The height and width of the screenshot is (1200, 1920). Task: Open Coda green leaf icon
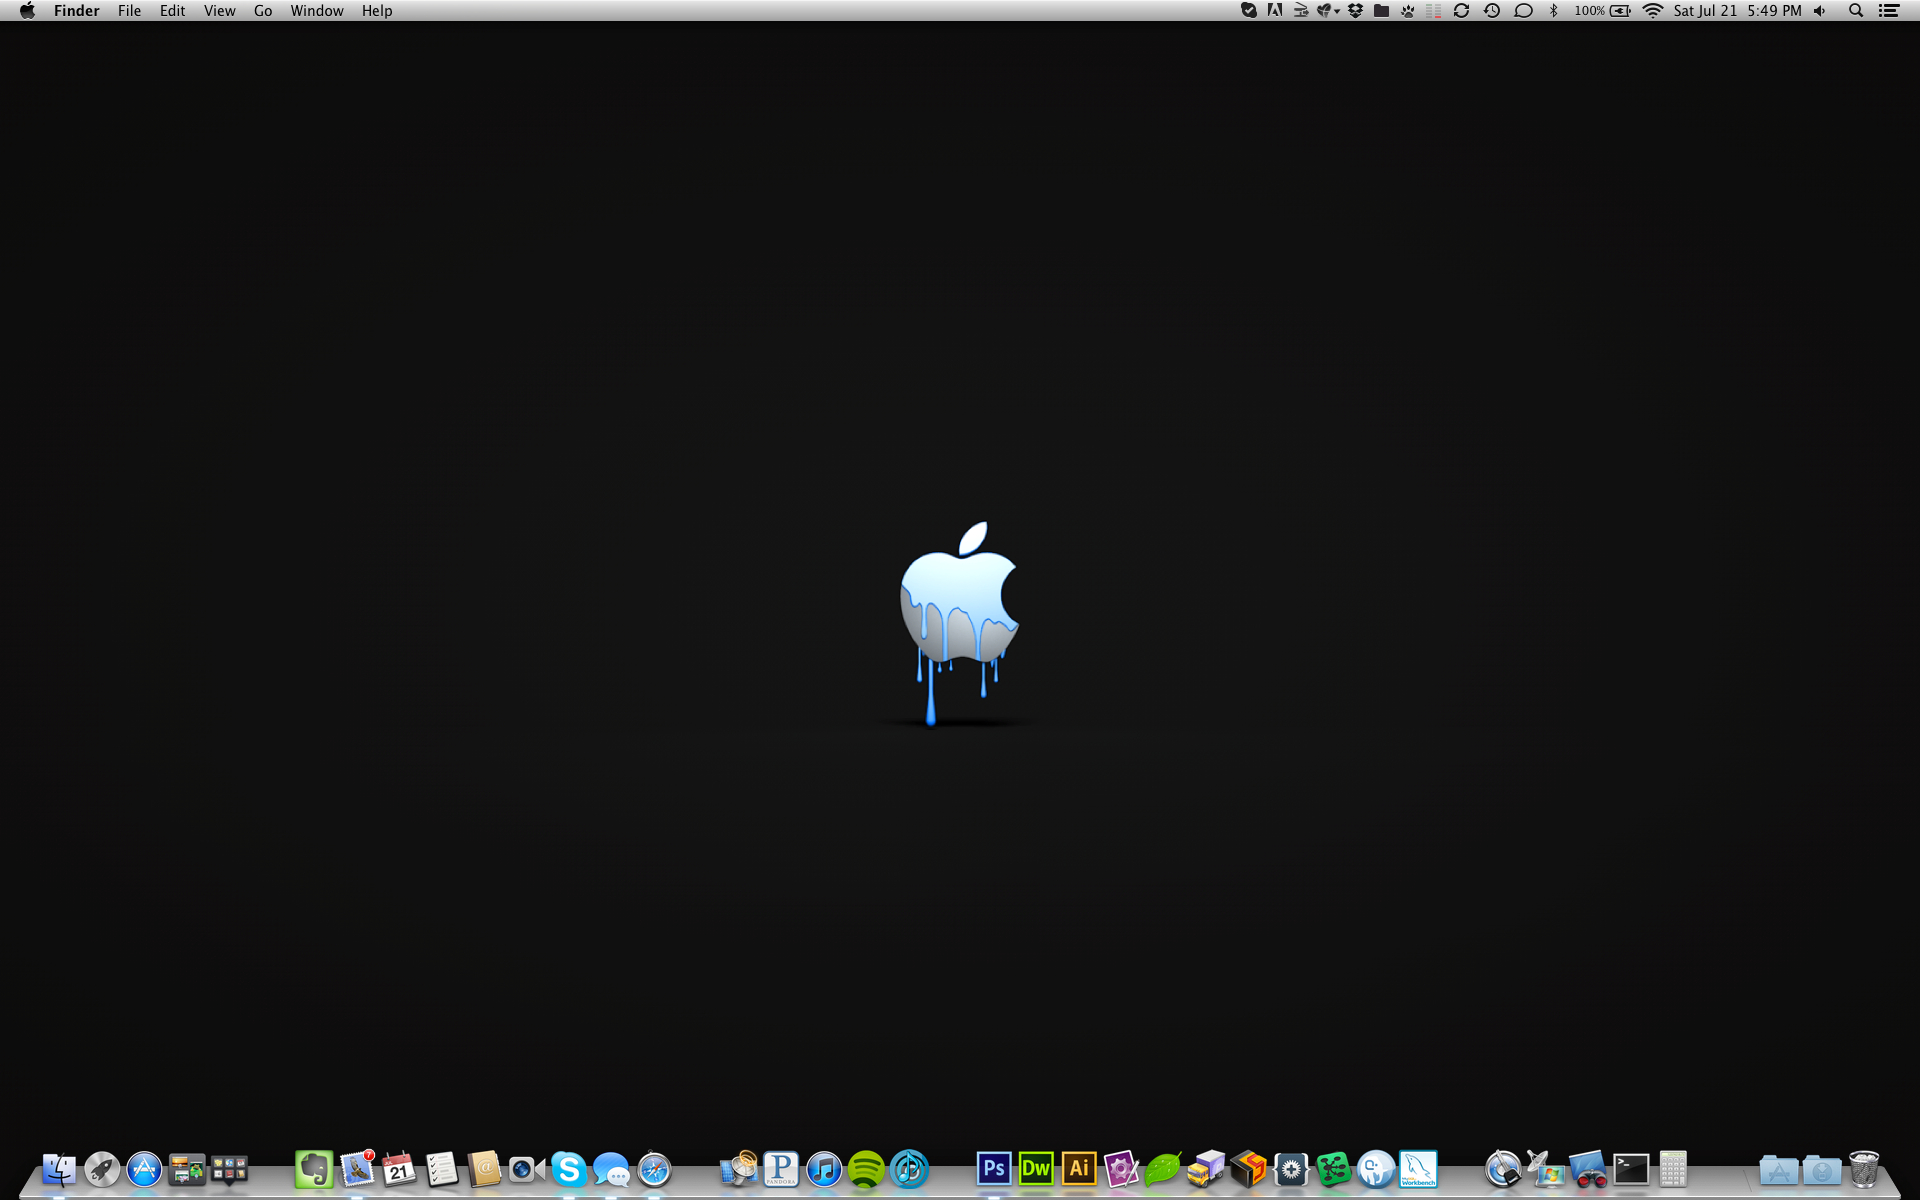point(1164,1168)
